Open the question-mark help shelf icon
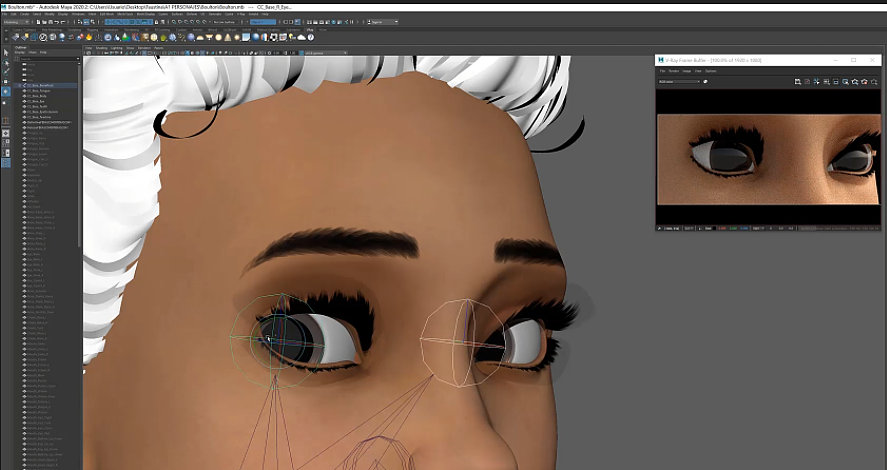 tap(311, 37)
